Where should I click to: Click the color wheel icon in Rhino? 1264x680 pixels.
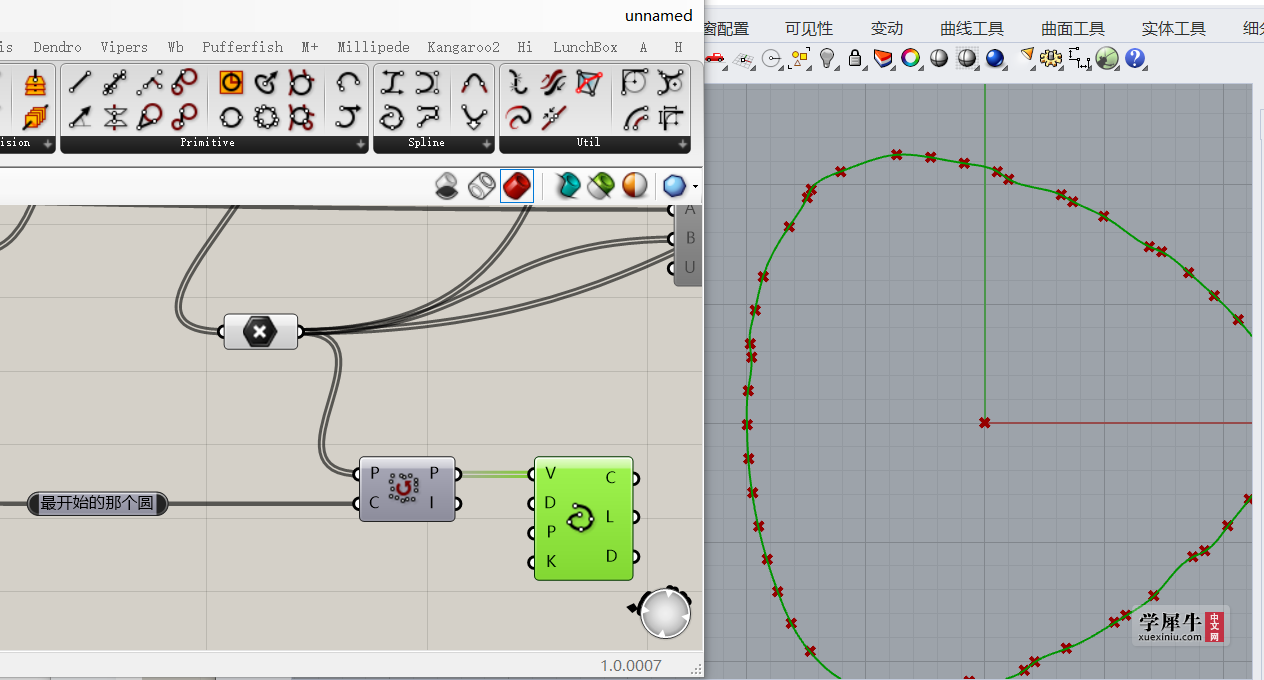pyautogui.click(x=910, y=59)
